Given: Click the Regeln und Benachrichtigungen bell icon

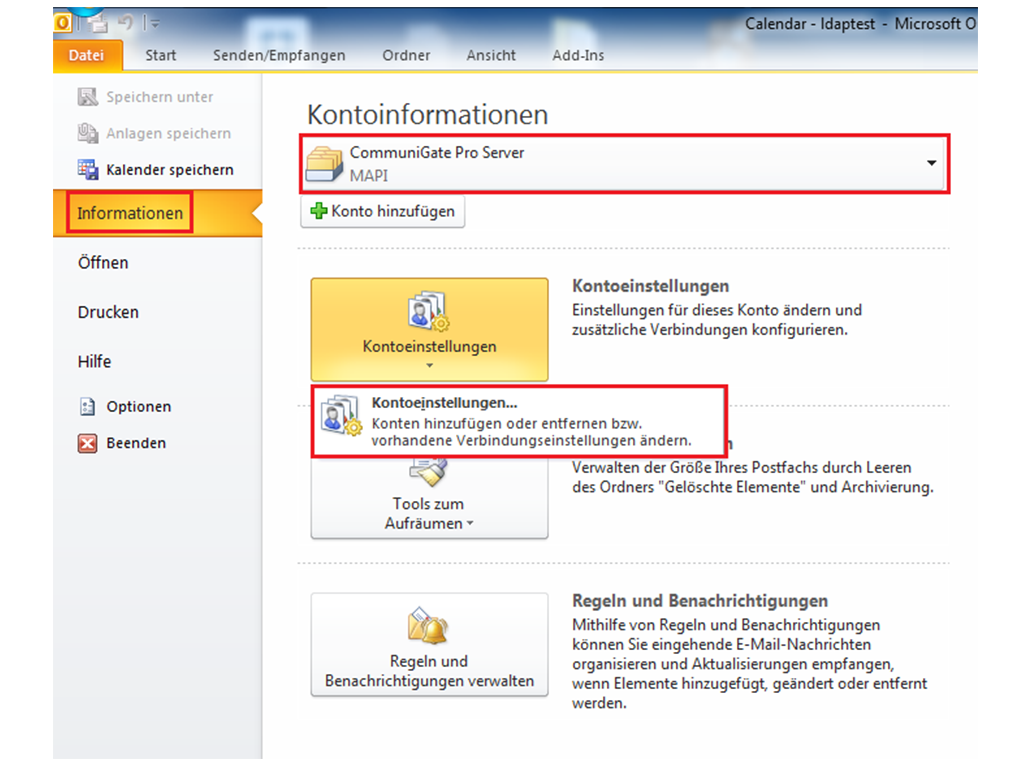Looking at the screenshot, I should click(429, 628).
